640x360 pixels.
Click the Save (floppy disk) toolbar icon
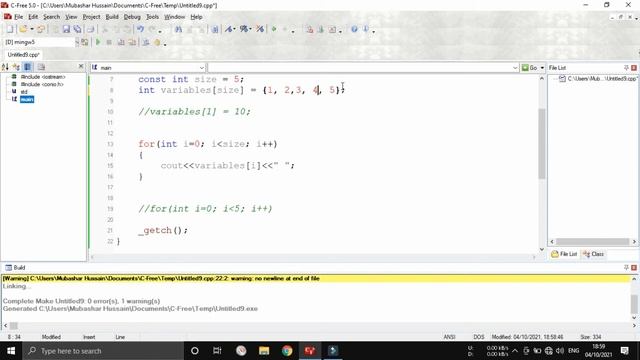pyautogui.click(x=66, y=29)
